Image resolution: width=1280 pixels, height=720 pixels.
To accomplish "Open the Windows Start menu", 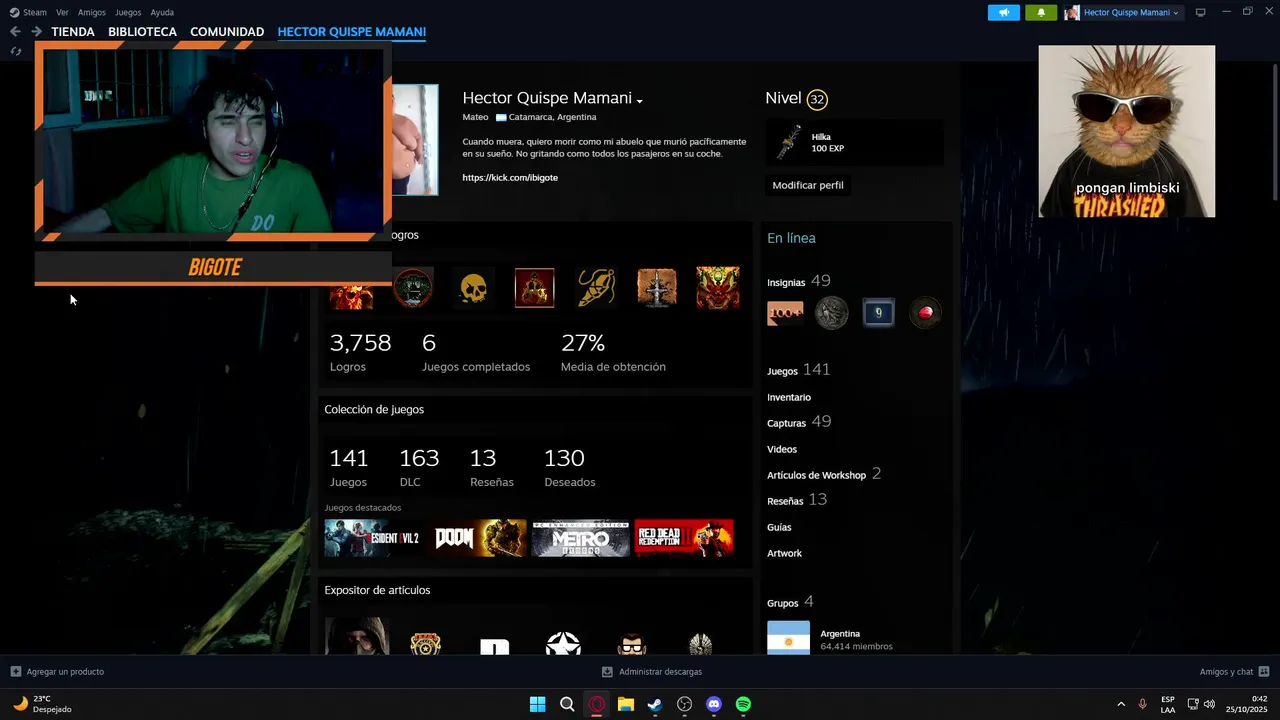I will coord(537,704).
